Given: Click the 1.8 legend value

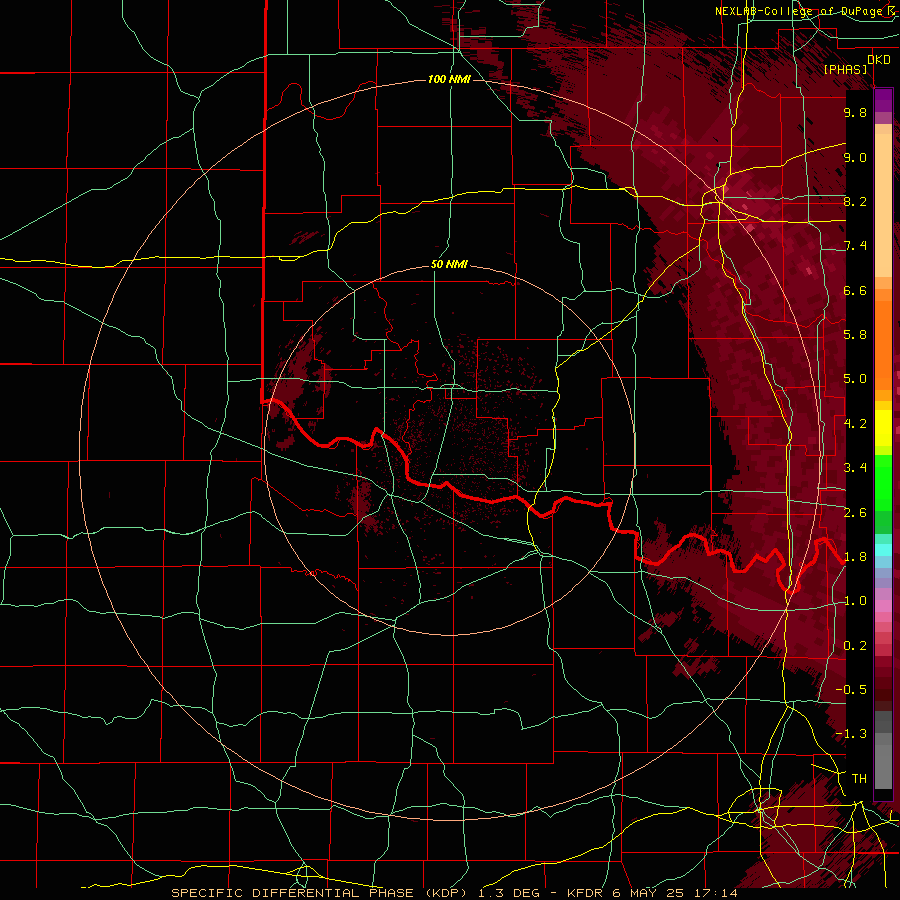Looking at the screenshot, I should [855, 557].
